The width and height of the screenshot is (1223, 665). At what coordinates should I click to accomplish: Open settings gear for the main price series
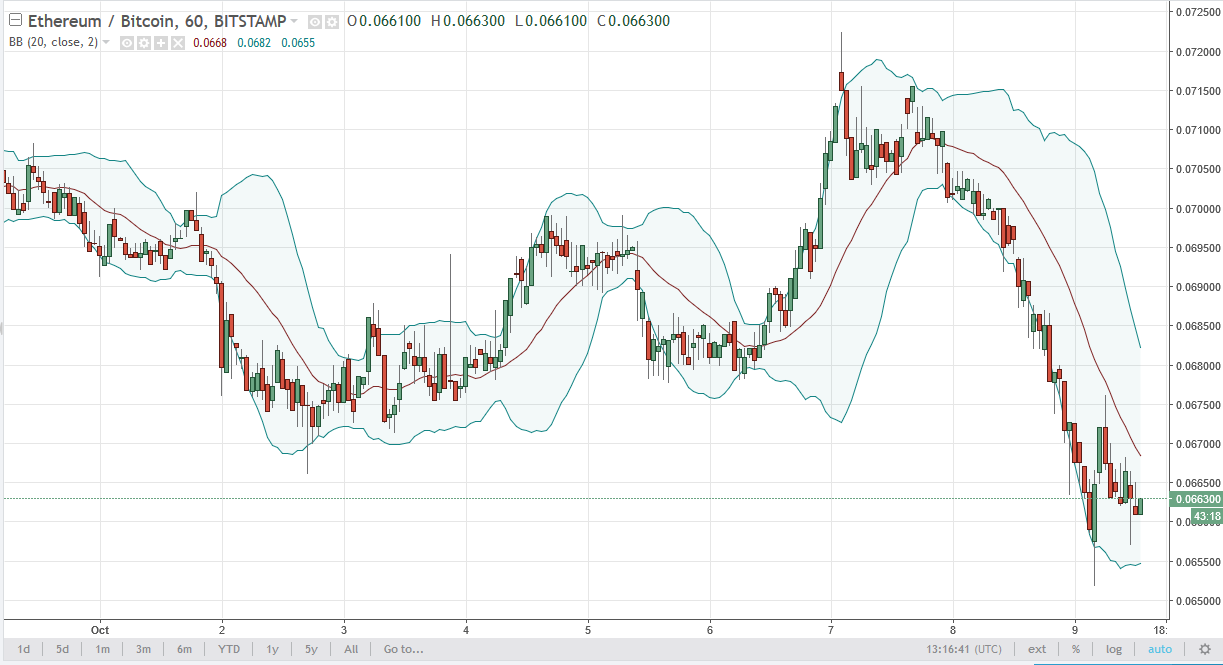[x=331, y=21]
